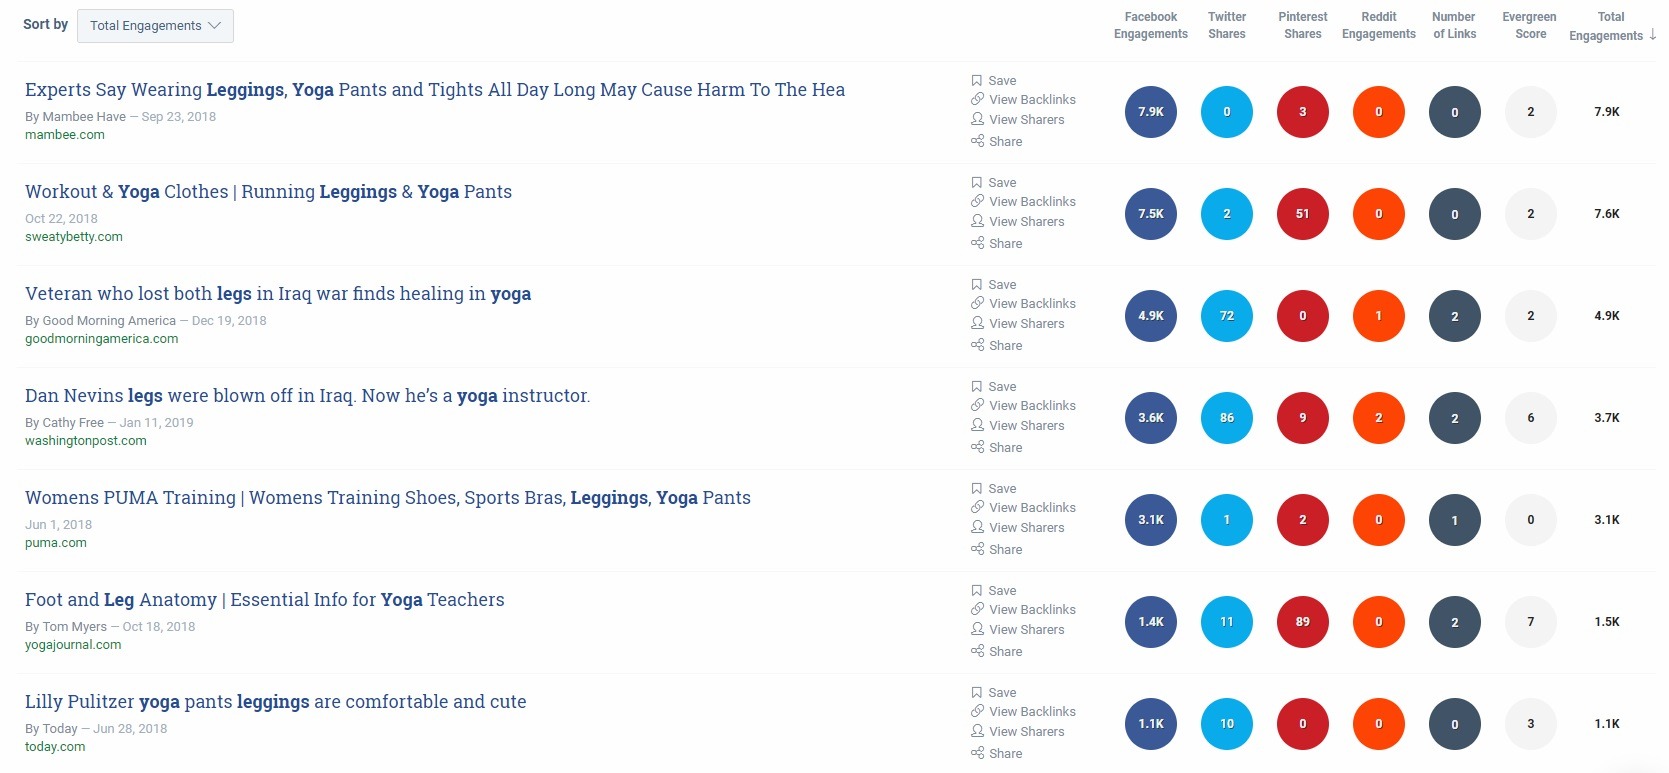This screenshot has width=1669, height=773.
Task: View backlinks for Foot and Leg Anatomy
Action: coord(1023,610)
